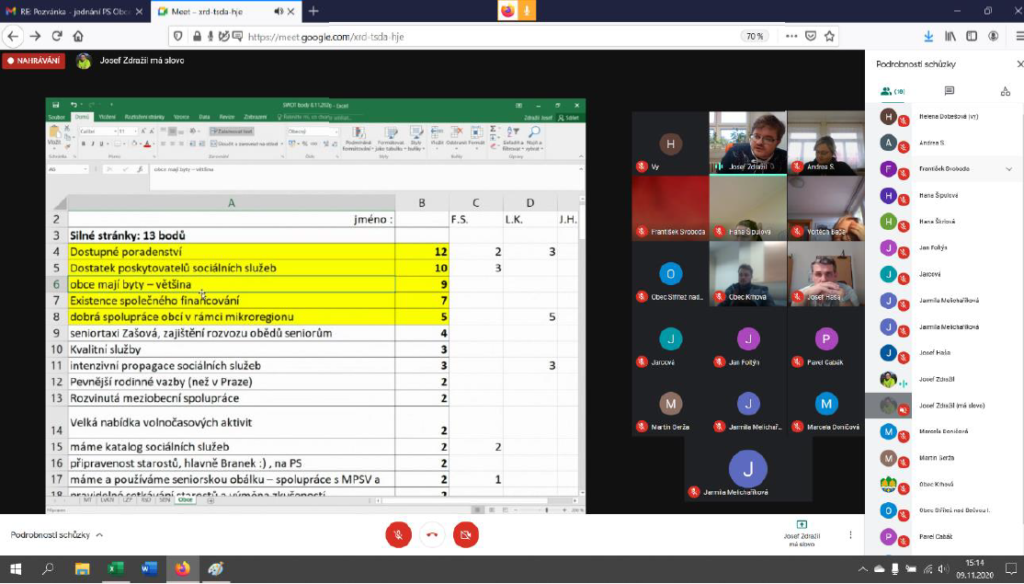Mute audio on the Meet browser tab
Screen dimensions: 1024x584
tap(278, 12)
